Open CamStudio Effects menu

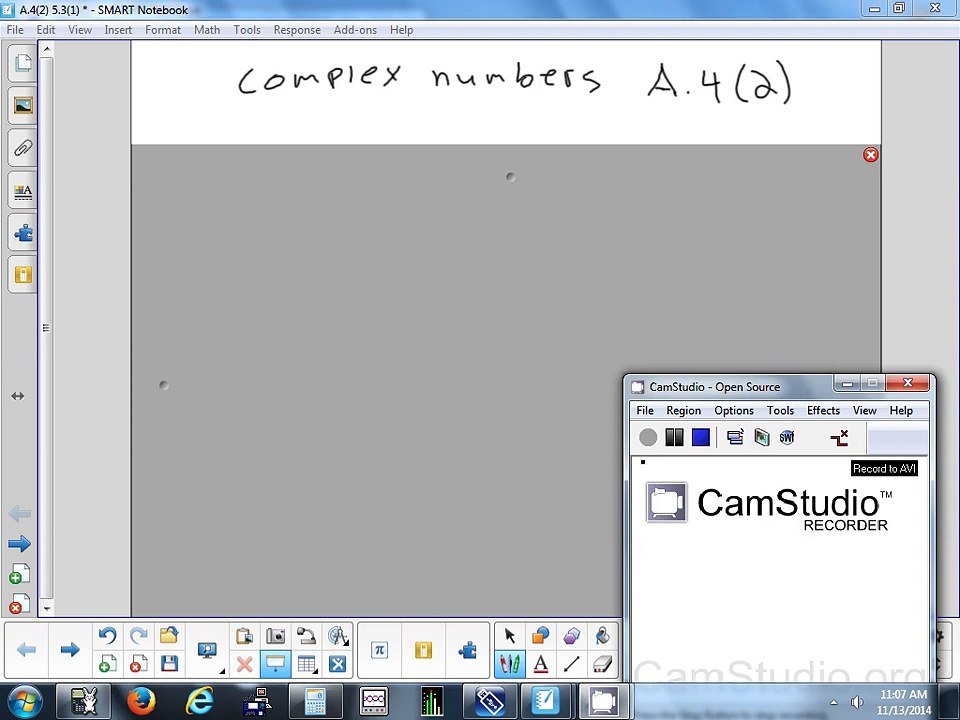(x=823, y=410)
